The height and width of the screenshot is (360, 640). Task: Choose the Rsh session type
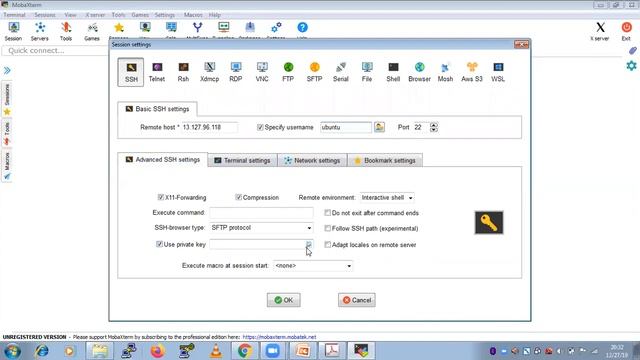point(183,72)
